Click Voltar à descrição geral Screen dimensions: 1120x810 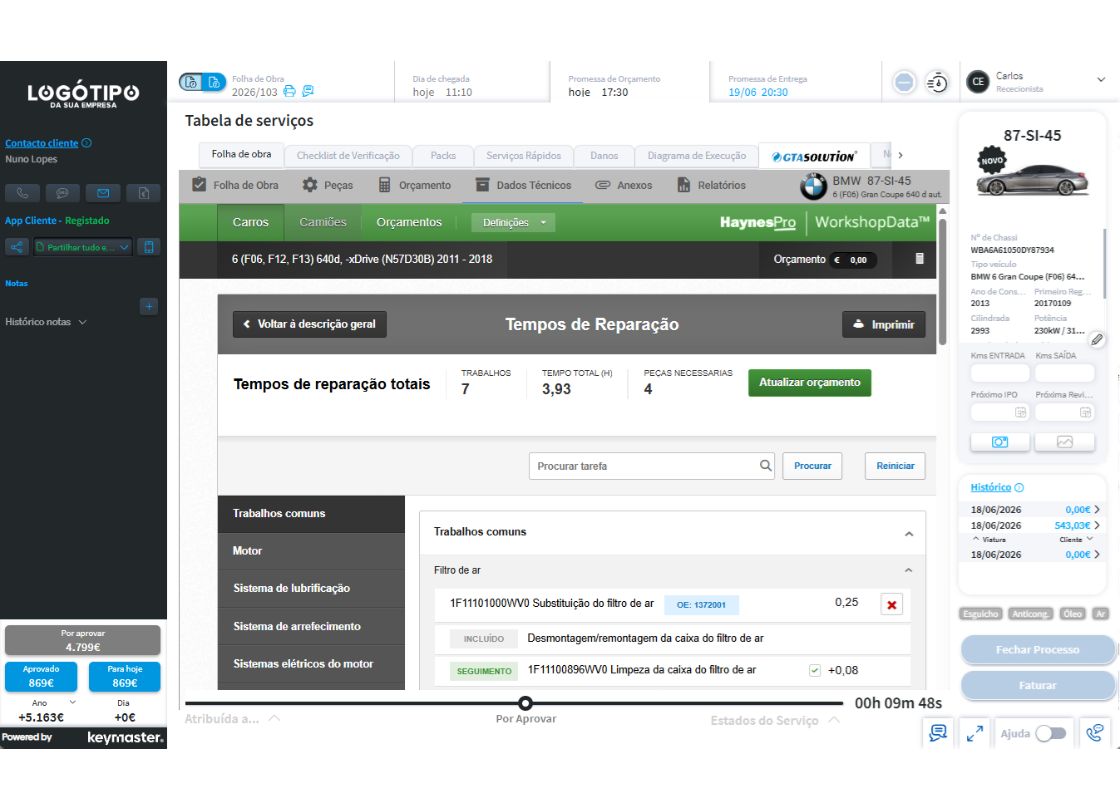(x=309, y=324)
